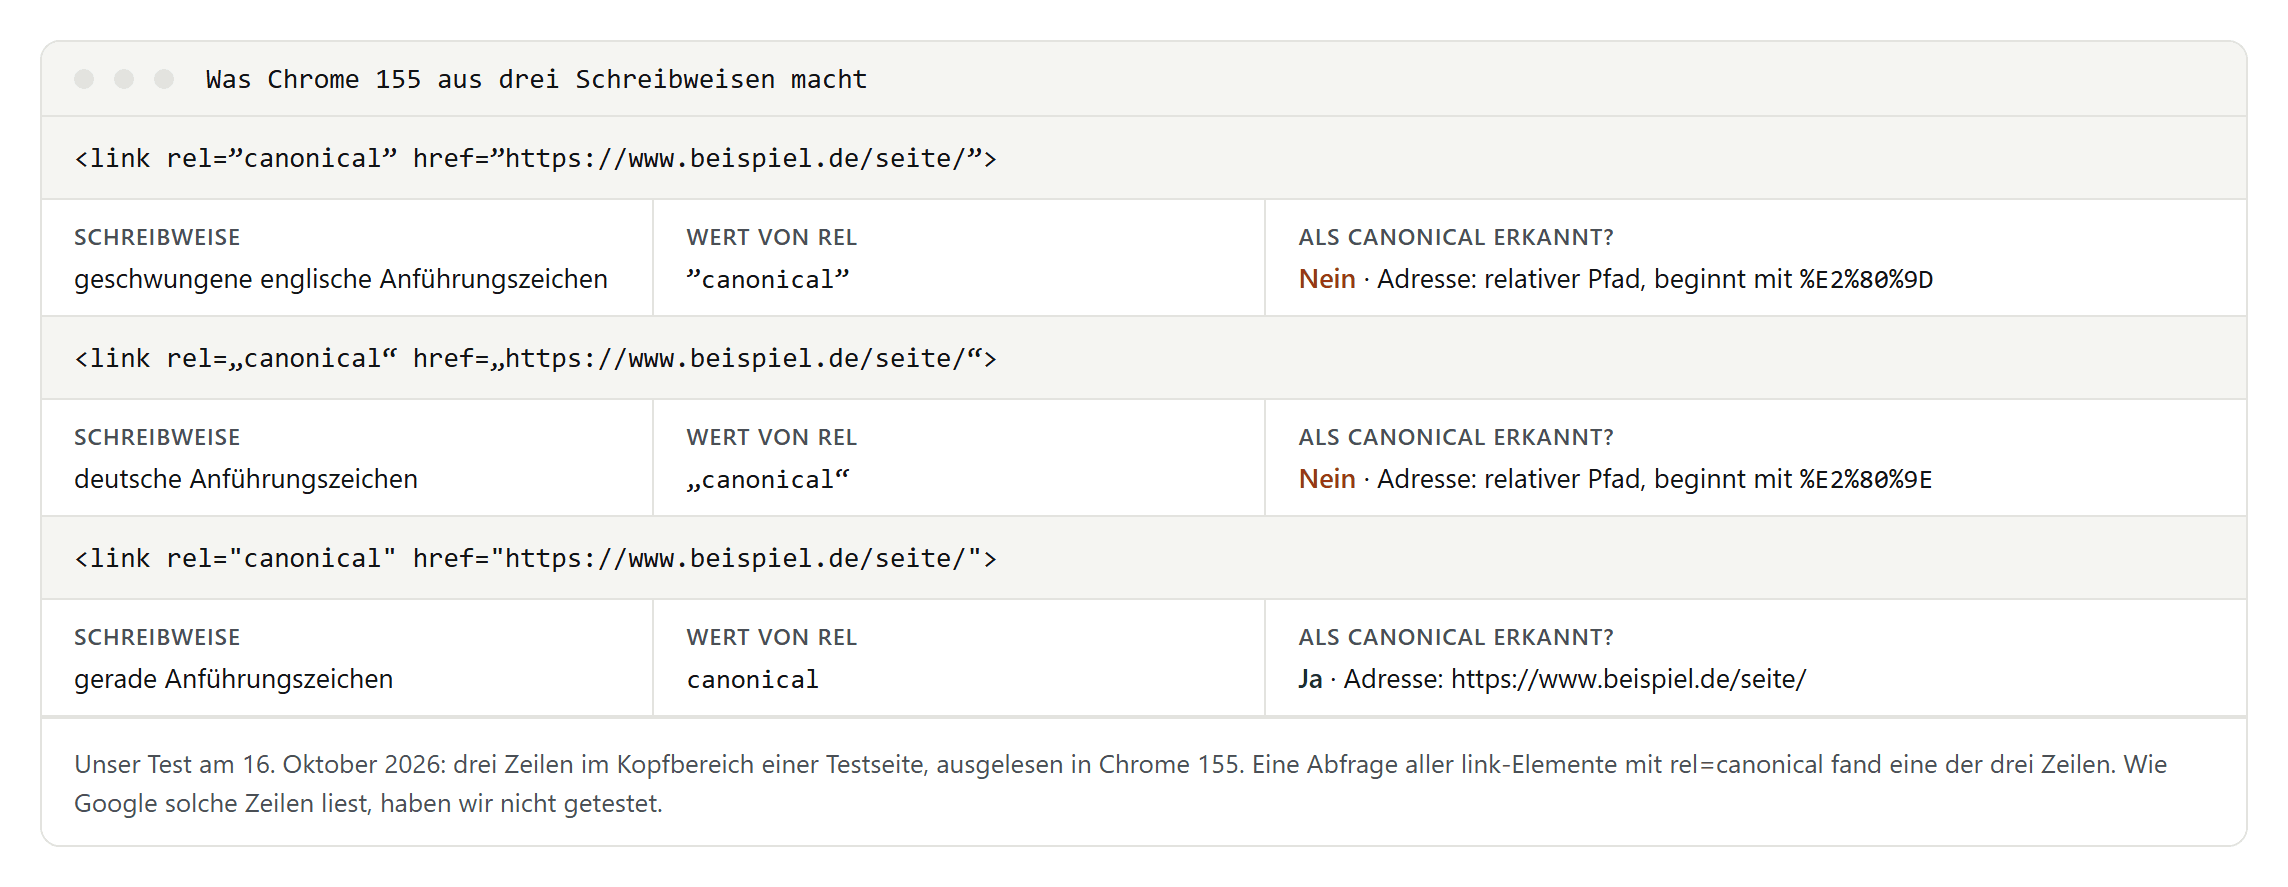Click 'Ja · Adresse: https://www.beispiel.de/seite/' result
The image size is (2288, 887).
point(1552,679)
